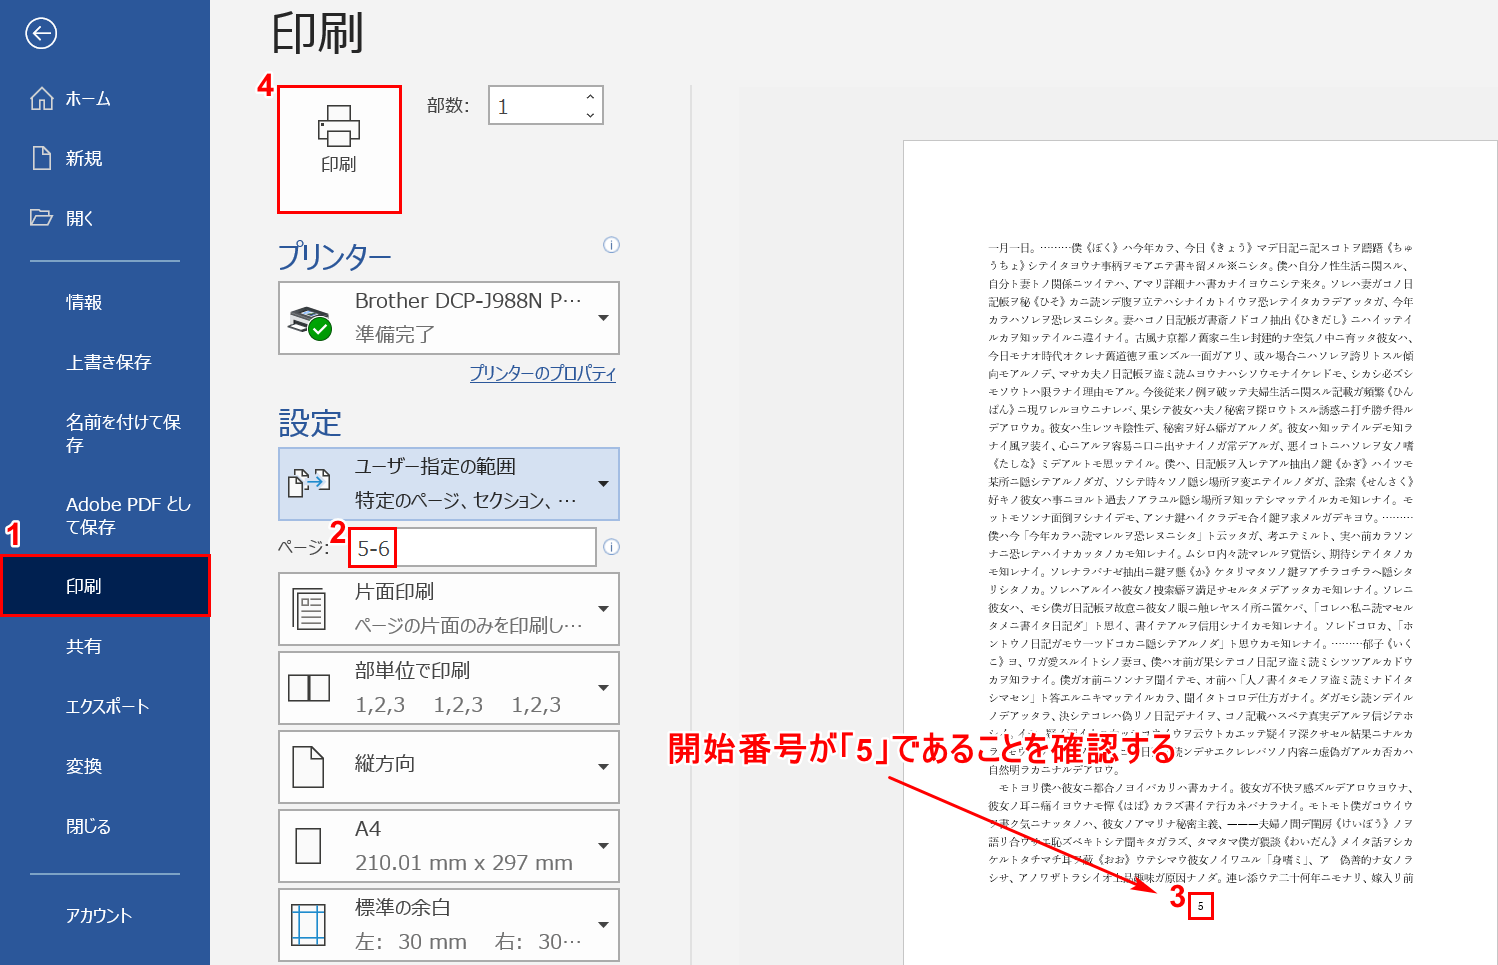1498x965 pixels.
Task: Click the Home house icon
Action: [42, 98]
